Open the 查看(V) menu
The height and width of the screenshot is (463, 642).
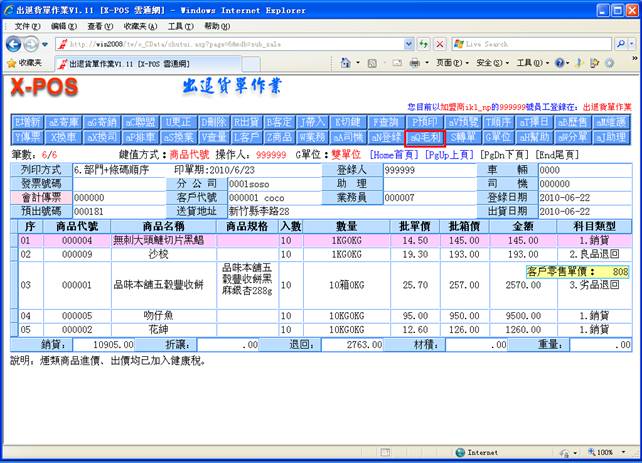click(x=99, y=25)
